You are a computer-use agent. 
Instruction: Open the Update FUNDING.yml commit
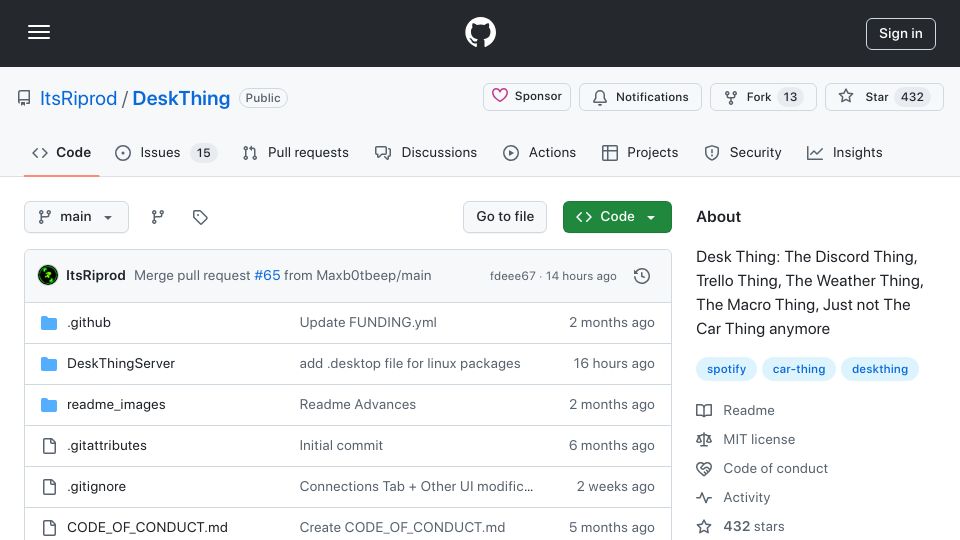368,323
